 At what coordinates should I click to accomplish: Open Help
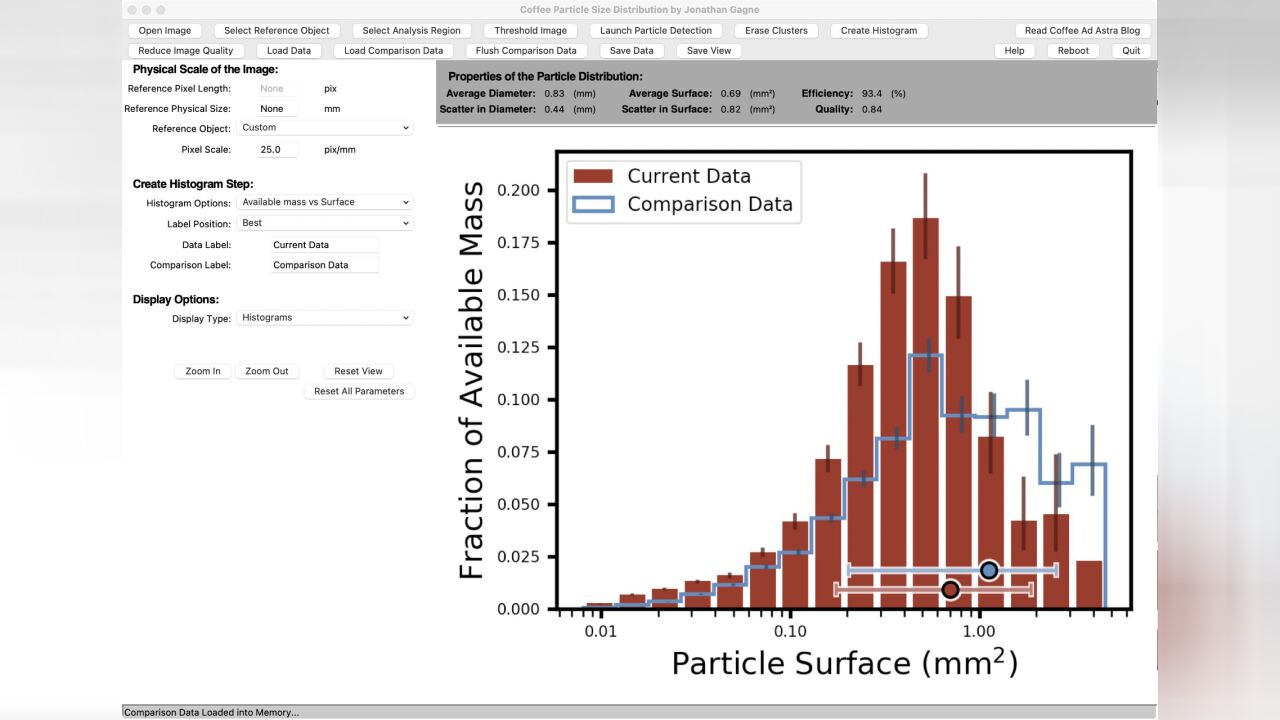pos(1014,50)
